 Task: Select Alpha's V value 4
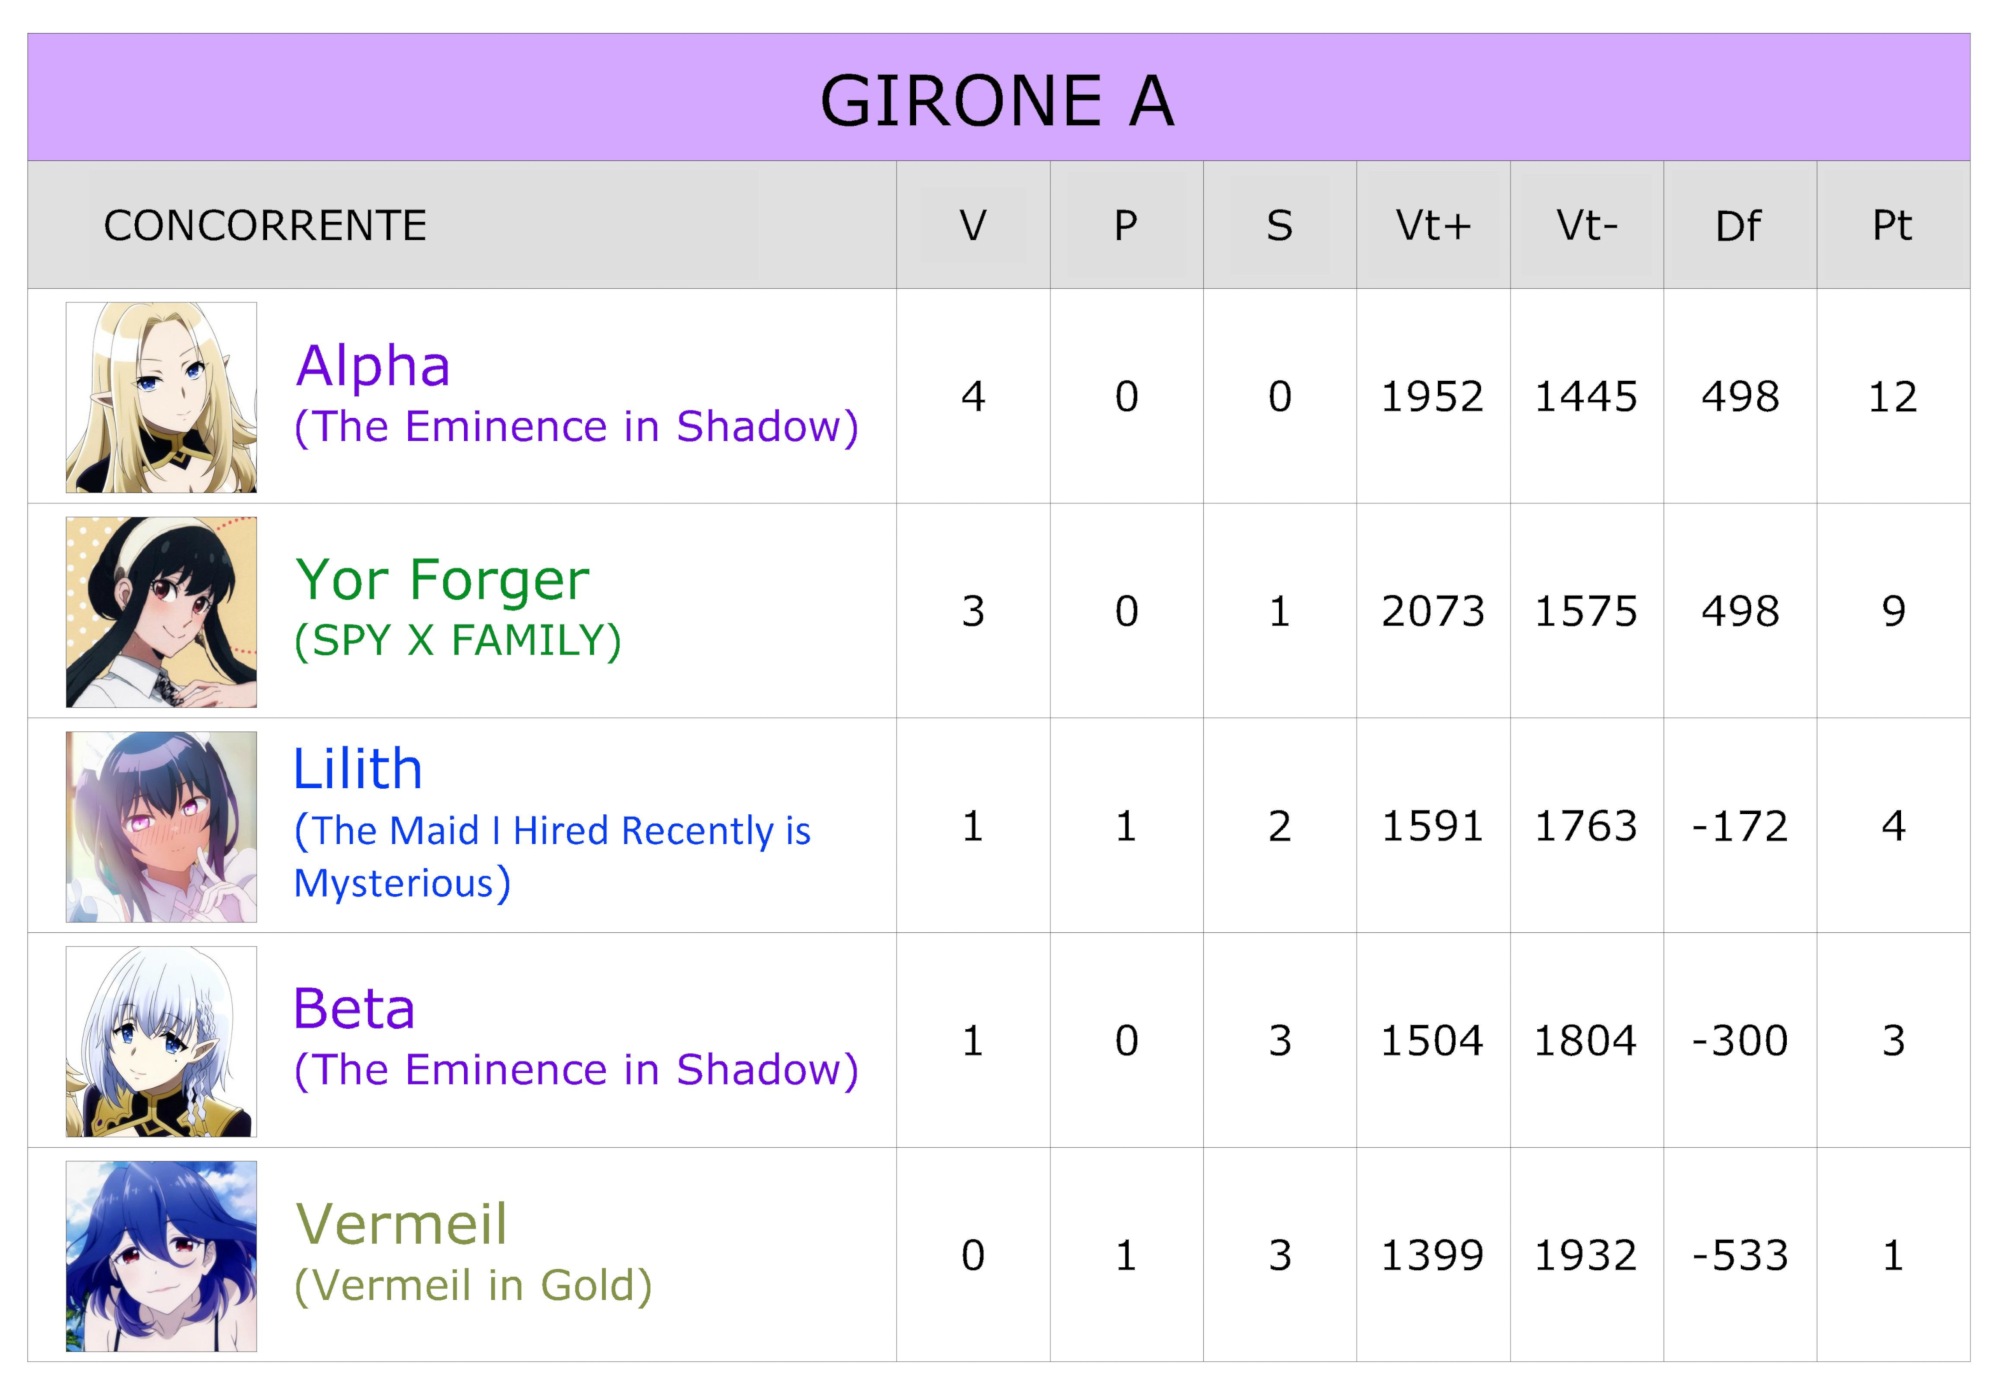coord(973,397)
